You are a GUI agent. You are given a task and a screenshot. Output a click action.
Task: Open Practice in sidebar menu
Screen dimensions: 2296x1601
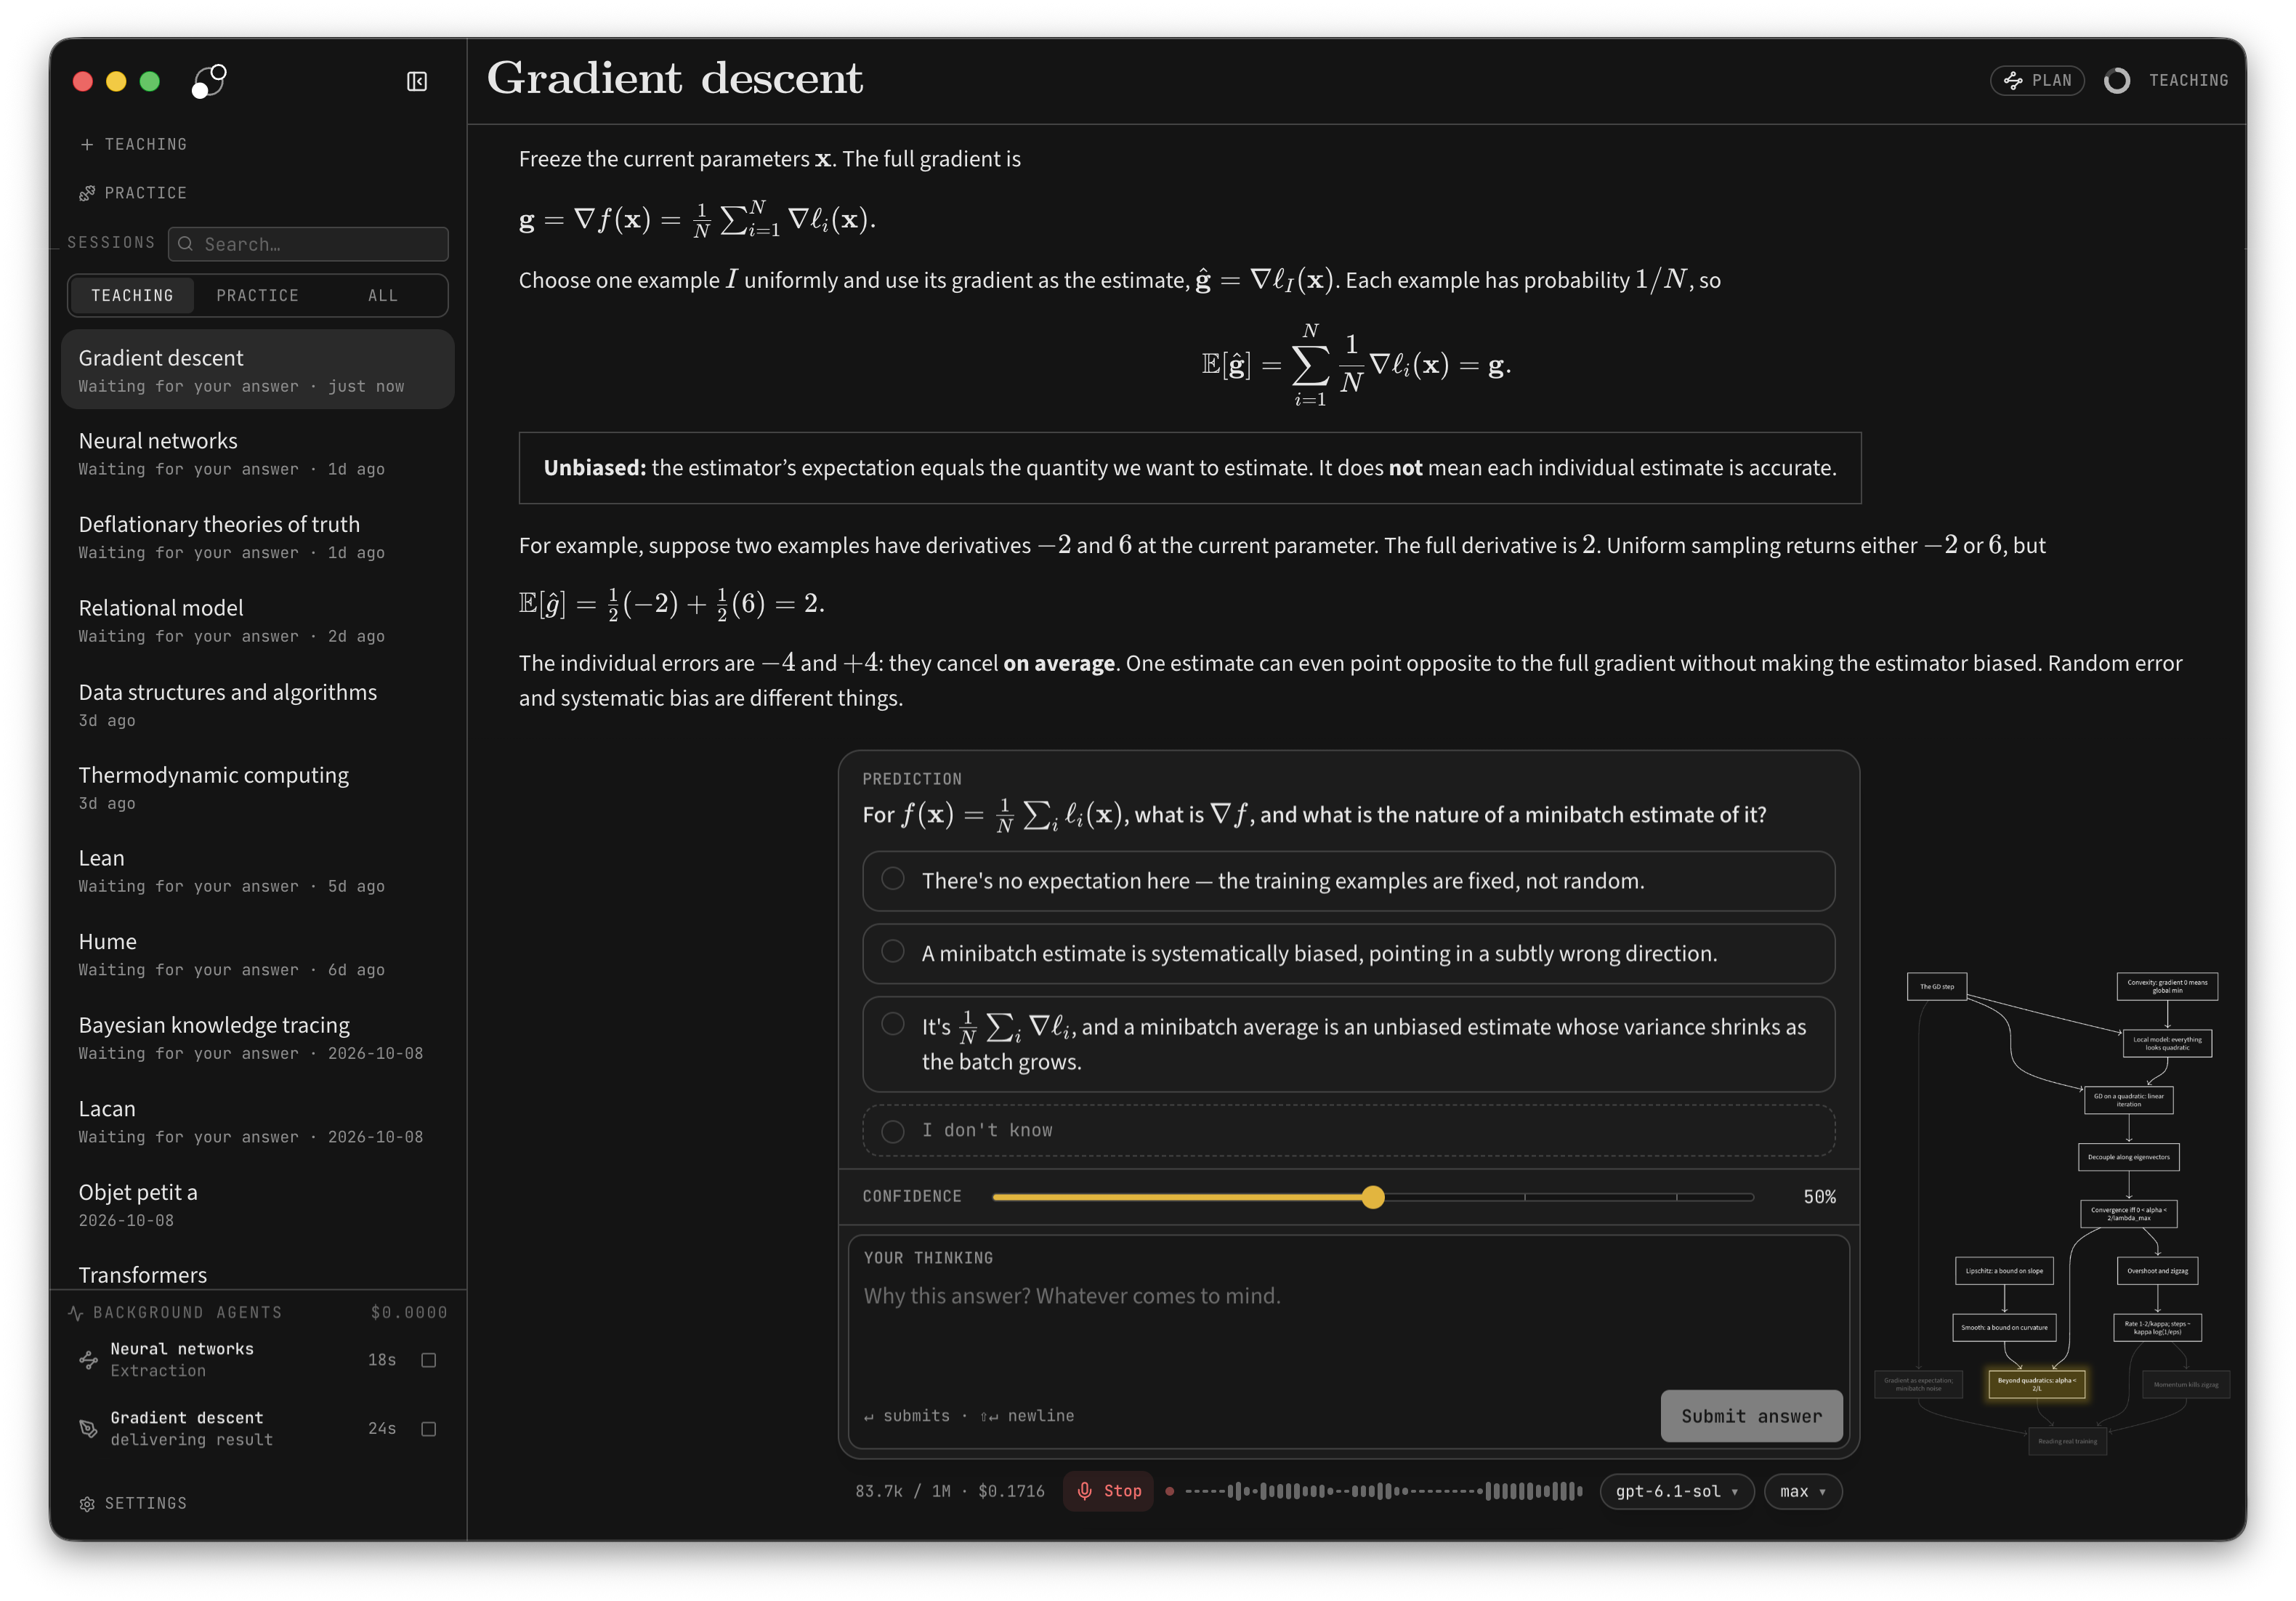pyautogui.click(x=134, y=193)
